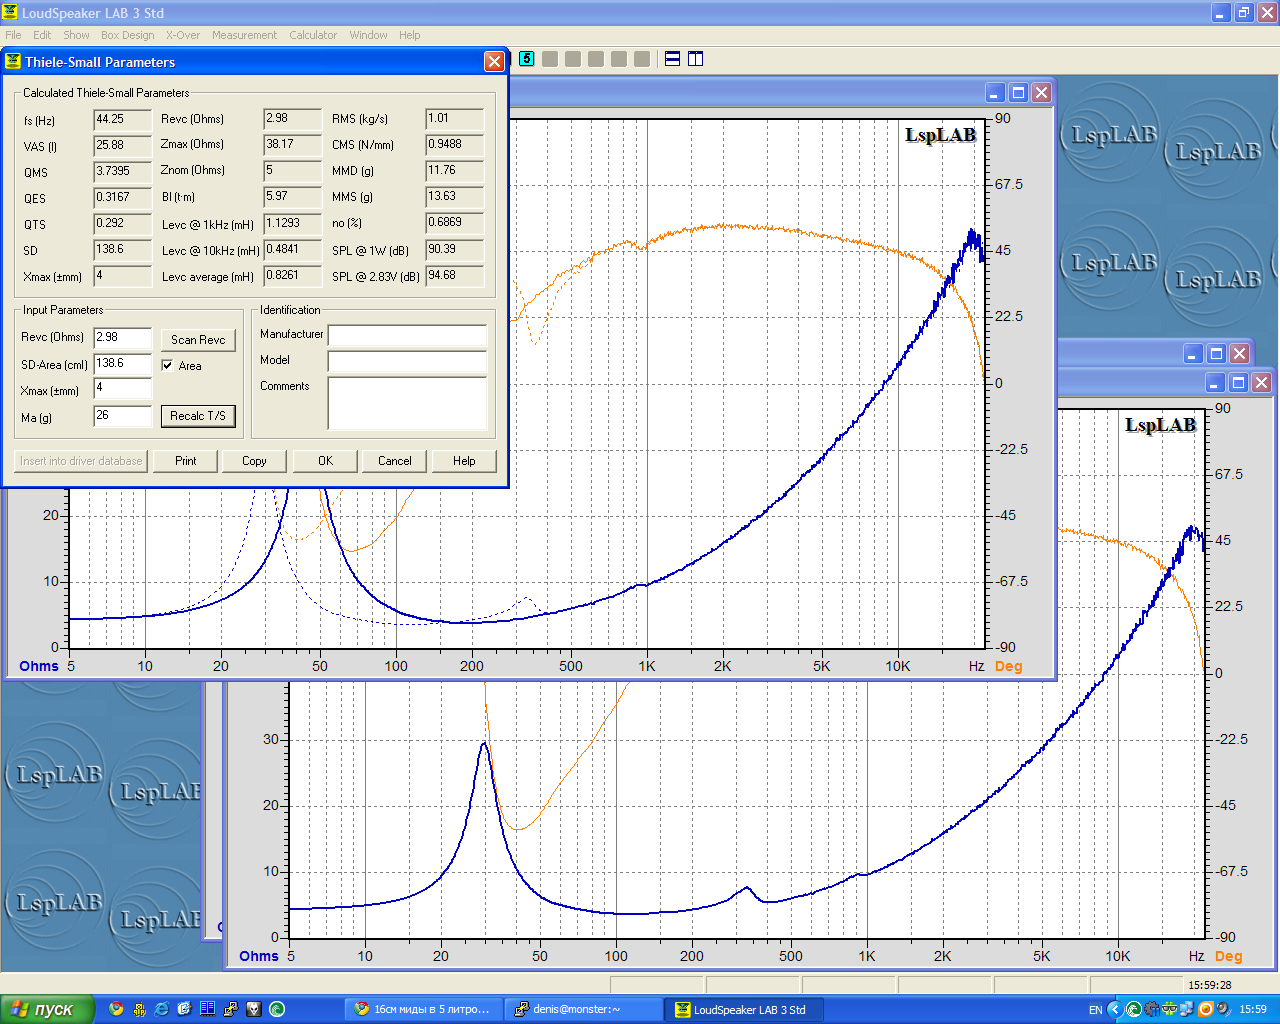The height and width of the screenshot is (1024, 1280).
Task: Open the Box Design menu
Action: point(127,35)
